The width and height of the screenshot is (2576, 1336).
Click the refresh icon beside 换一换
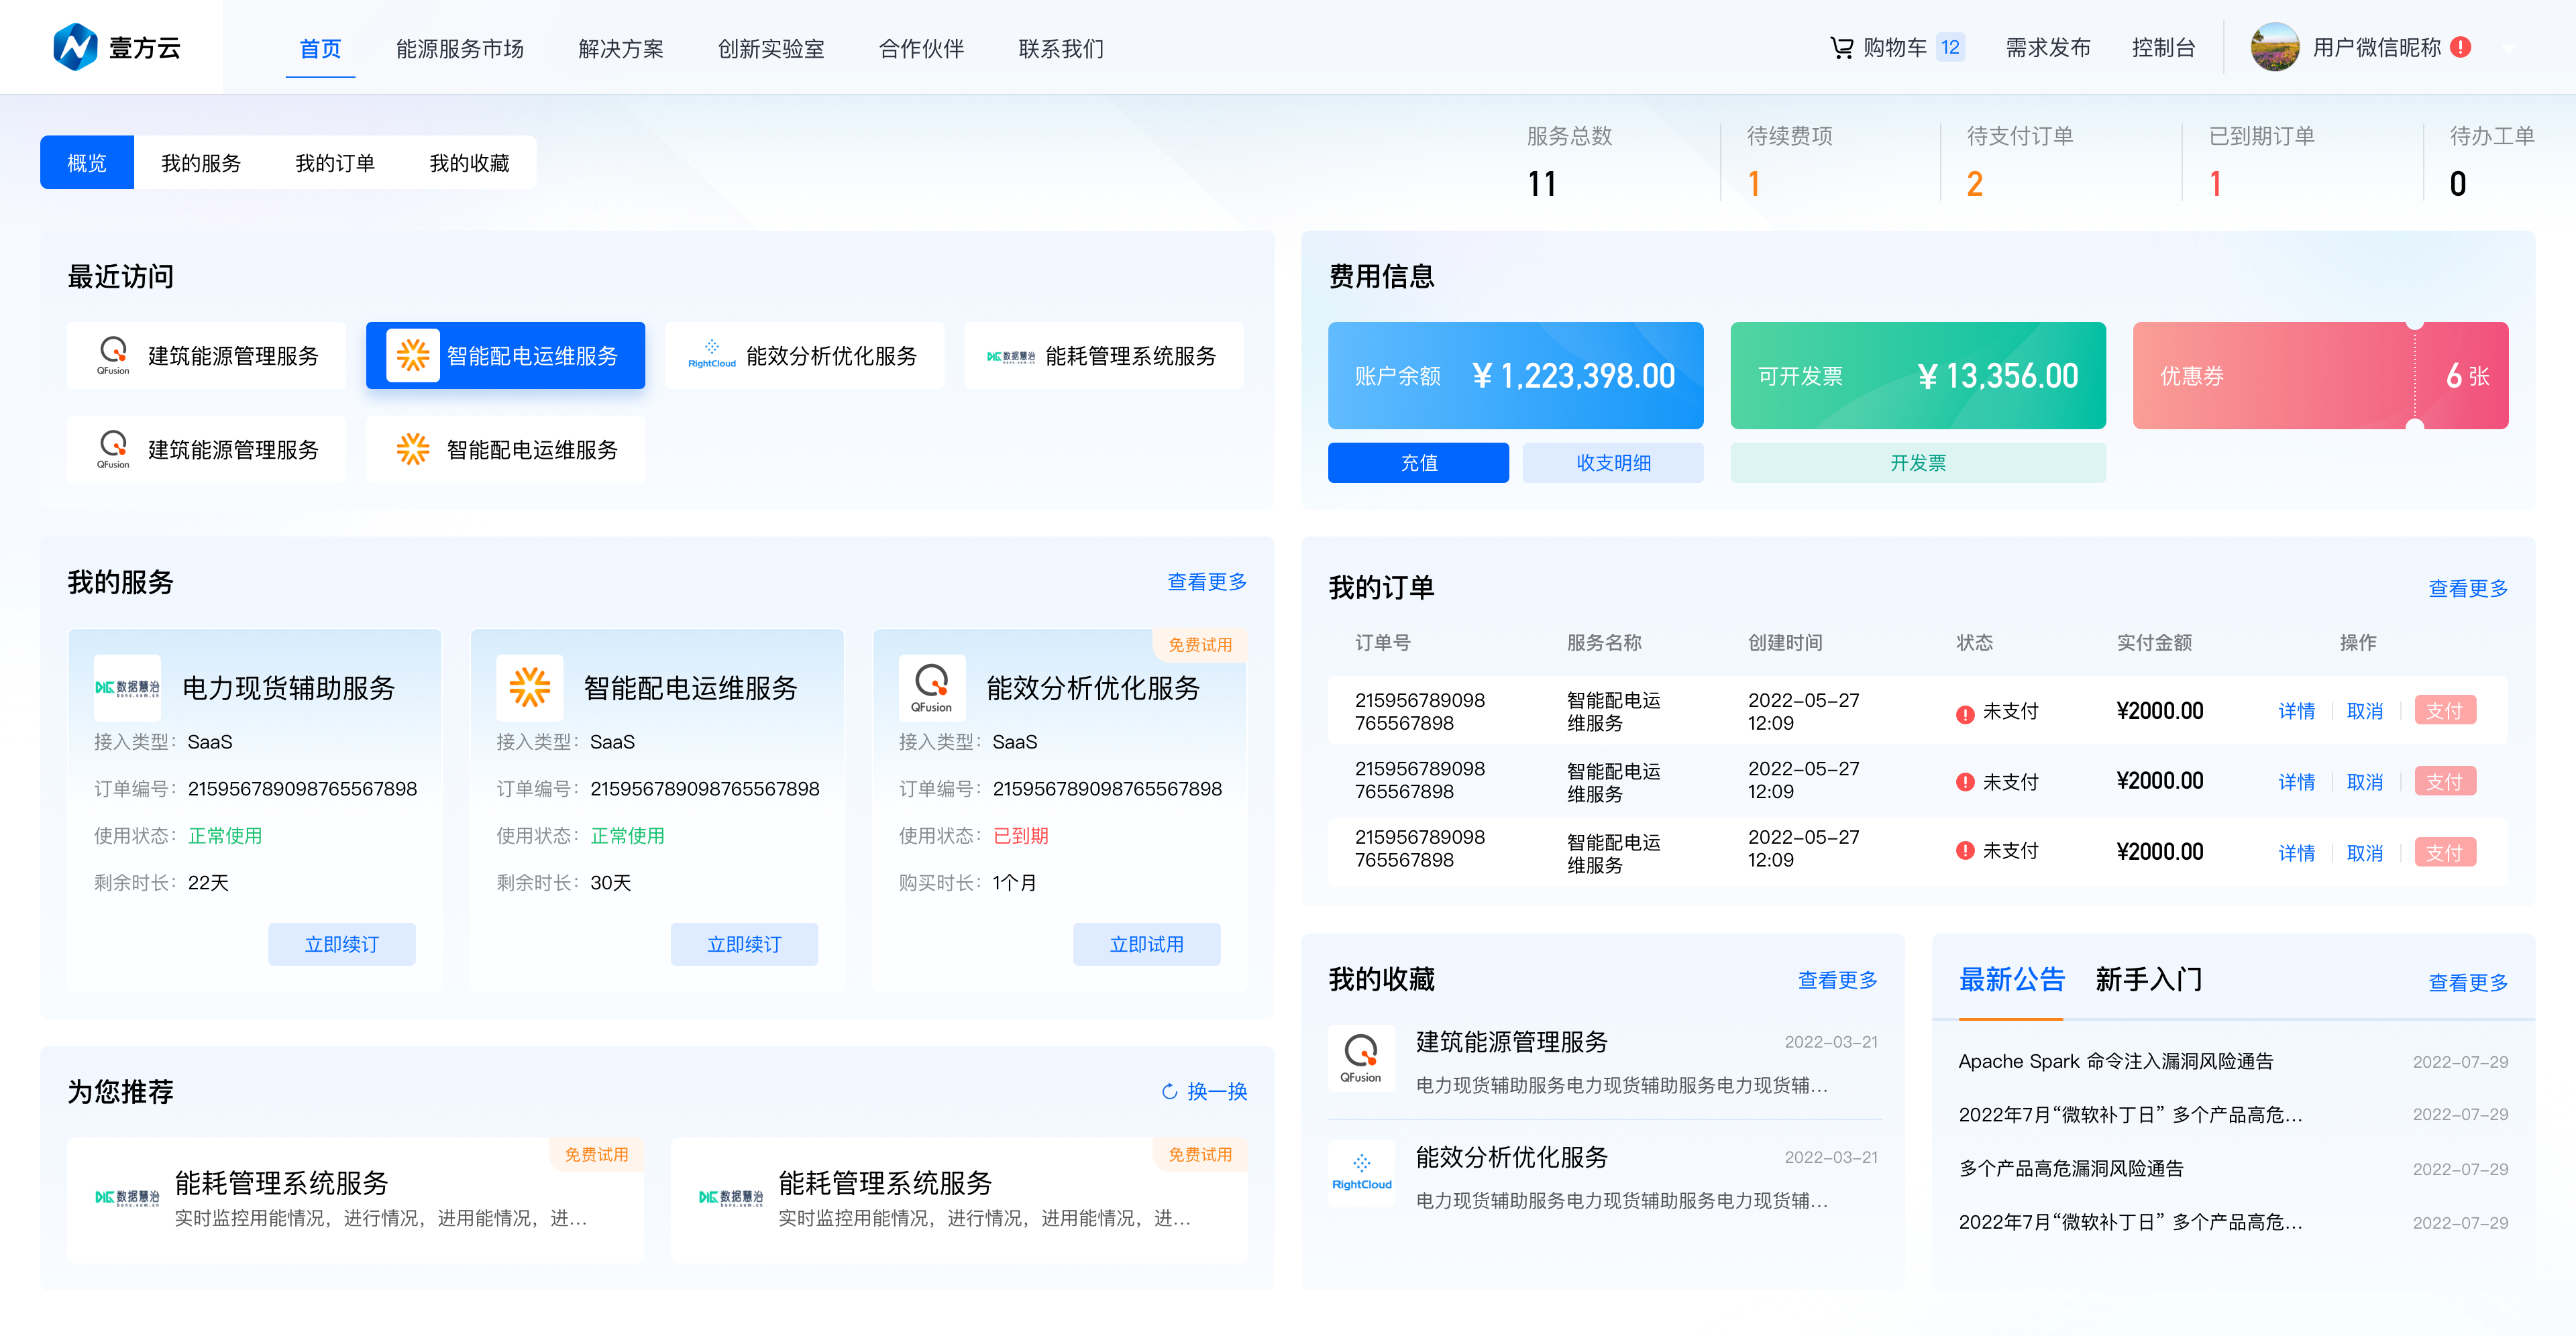point(1169,1091)
